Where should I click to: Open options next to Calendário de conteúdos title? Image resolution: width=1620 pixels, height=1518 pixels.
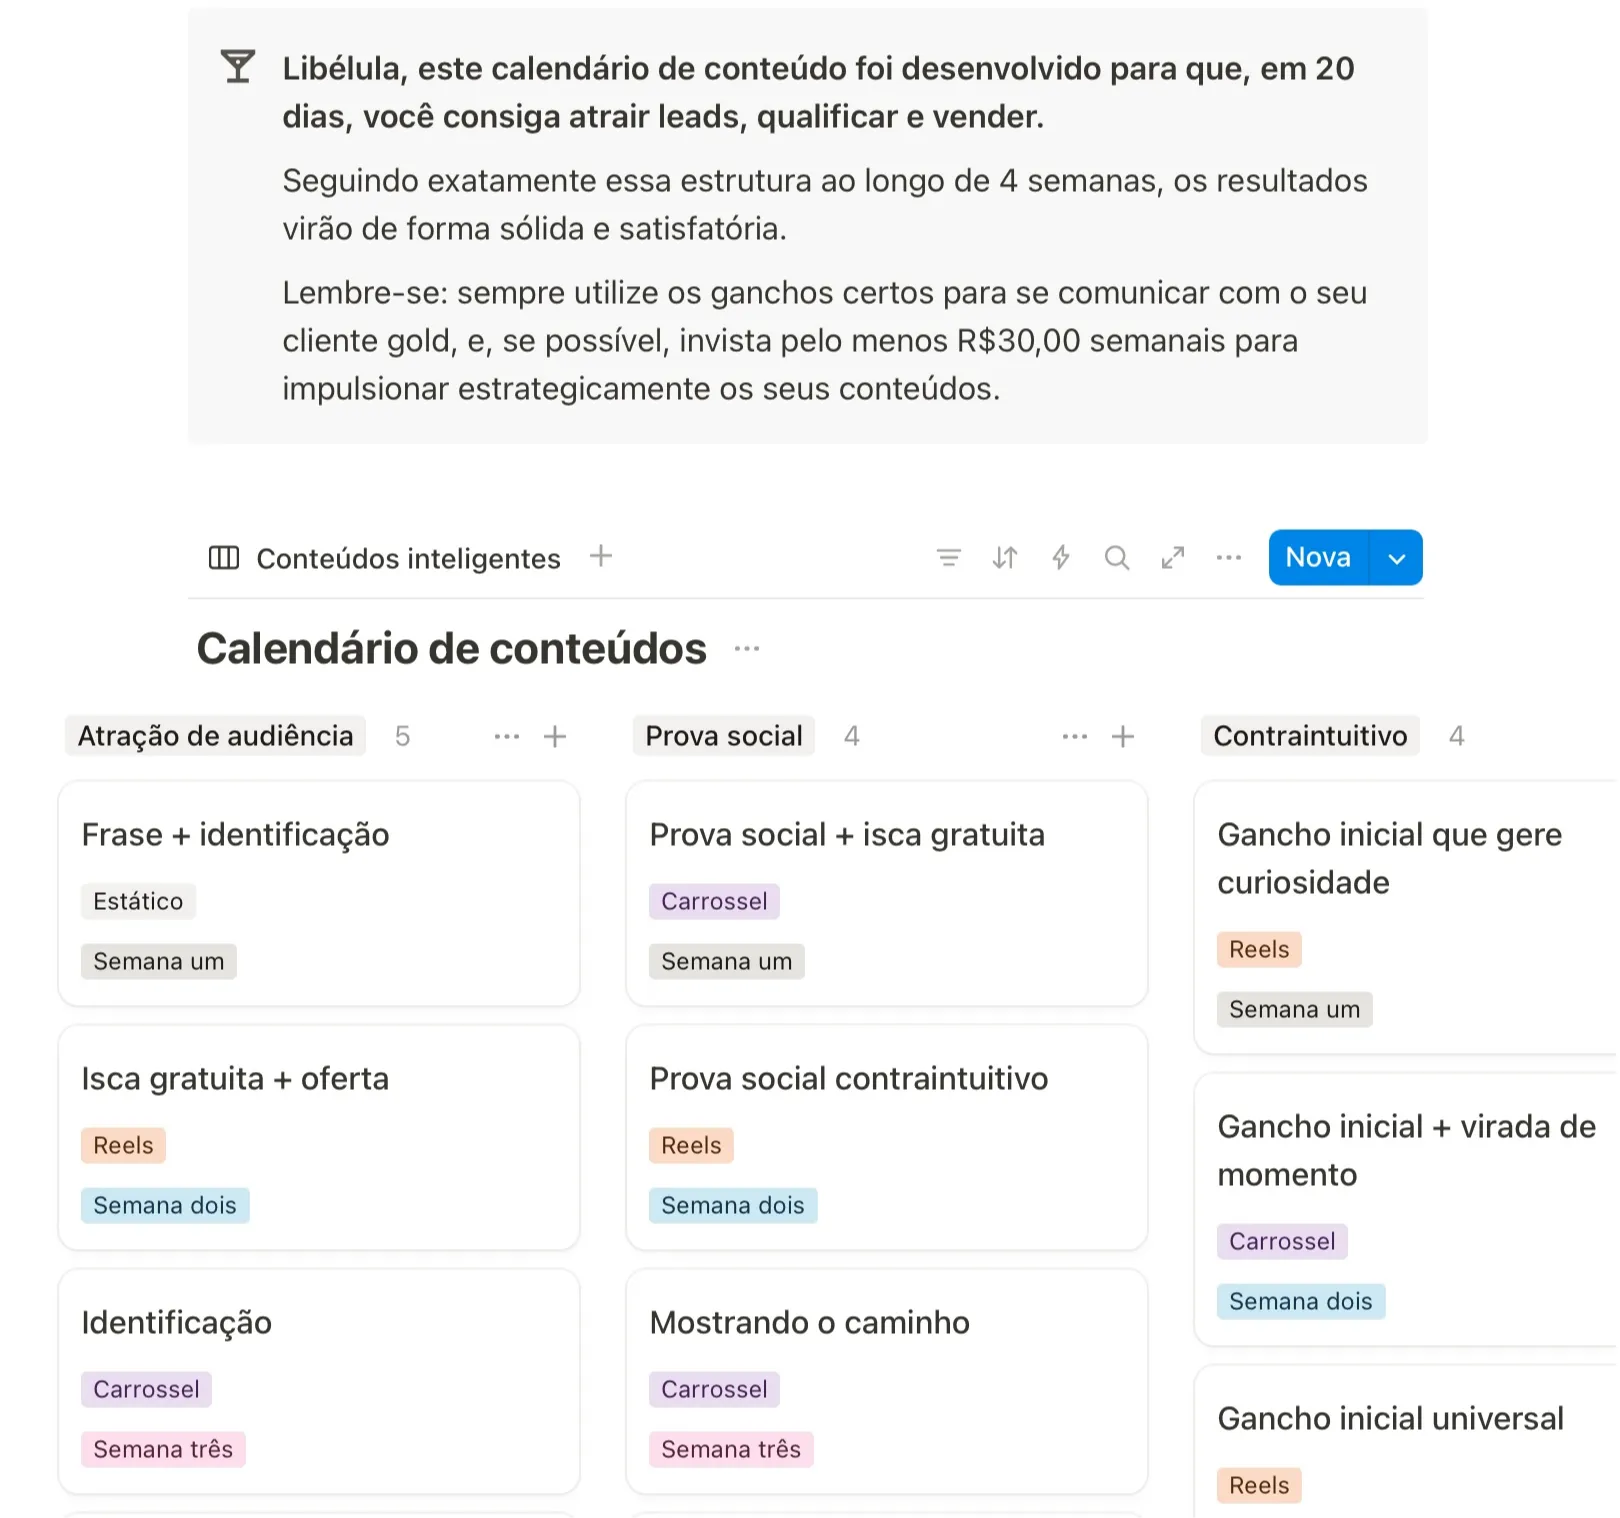coord(747,649)
